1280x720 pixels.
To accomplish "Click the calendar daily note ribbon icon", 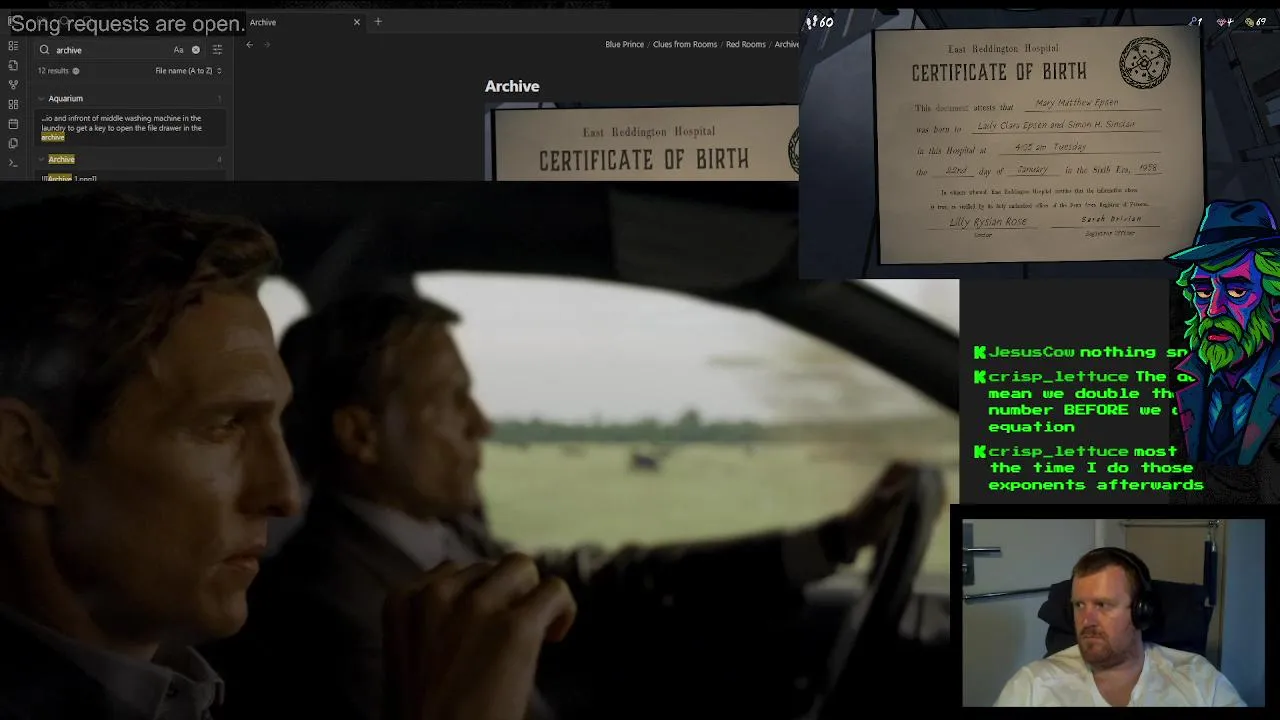I will point(13,124).
